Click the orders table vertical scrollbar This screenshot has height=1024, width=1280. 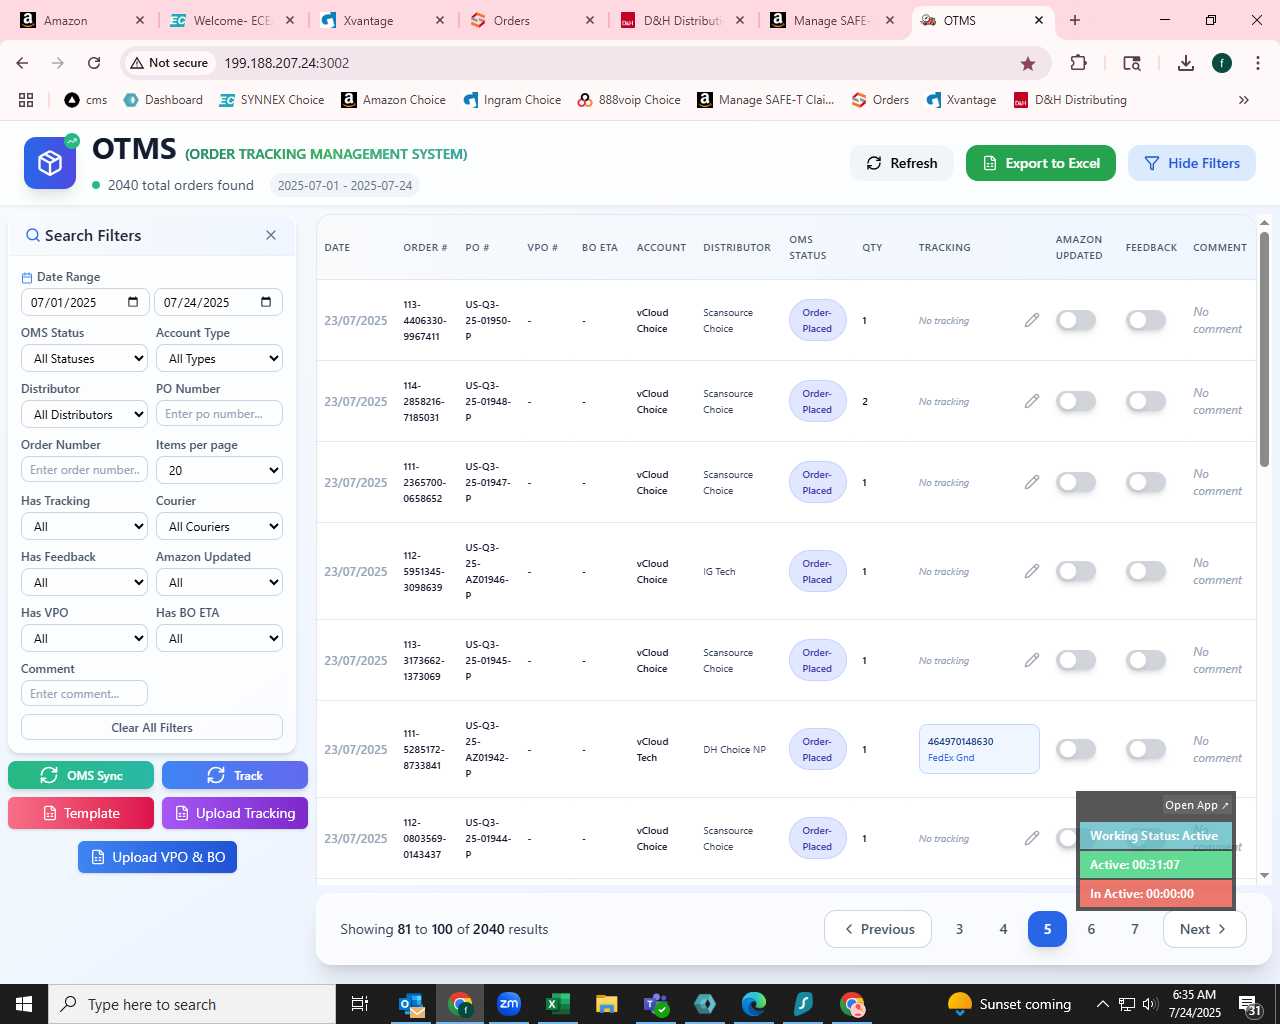tap(1264, 348)
